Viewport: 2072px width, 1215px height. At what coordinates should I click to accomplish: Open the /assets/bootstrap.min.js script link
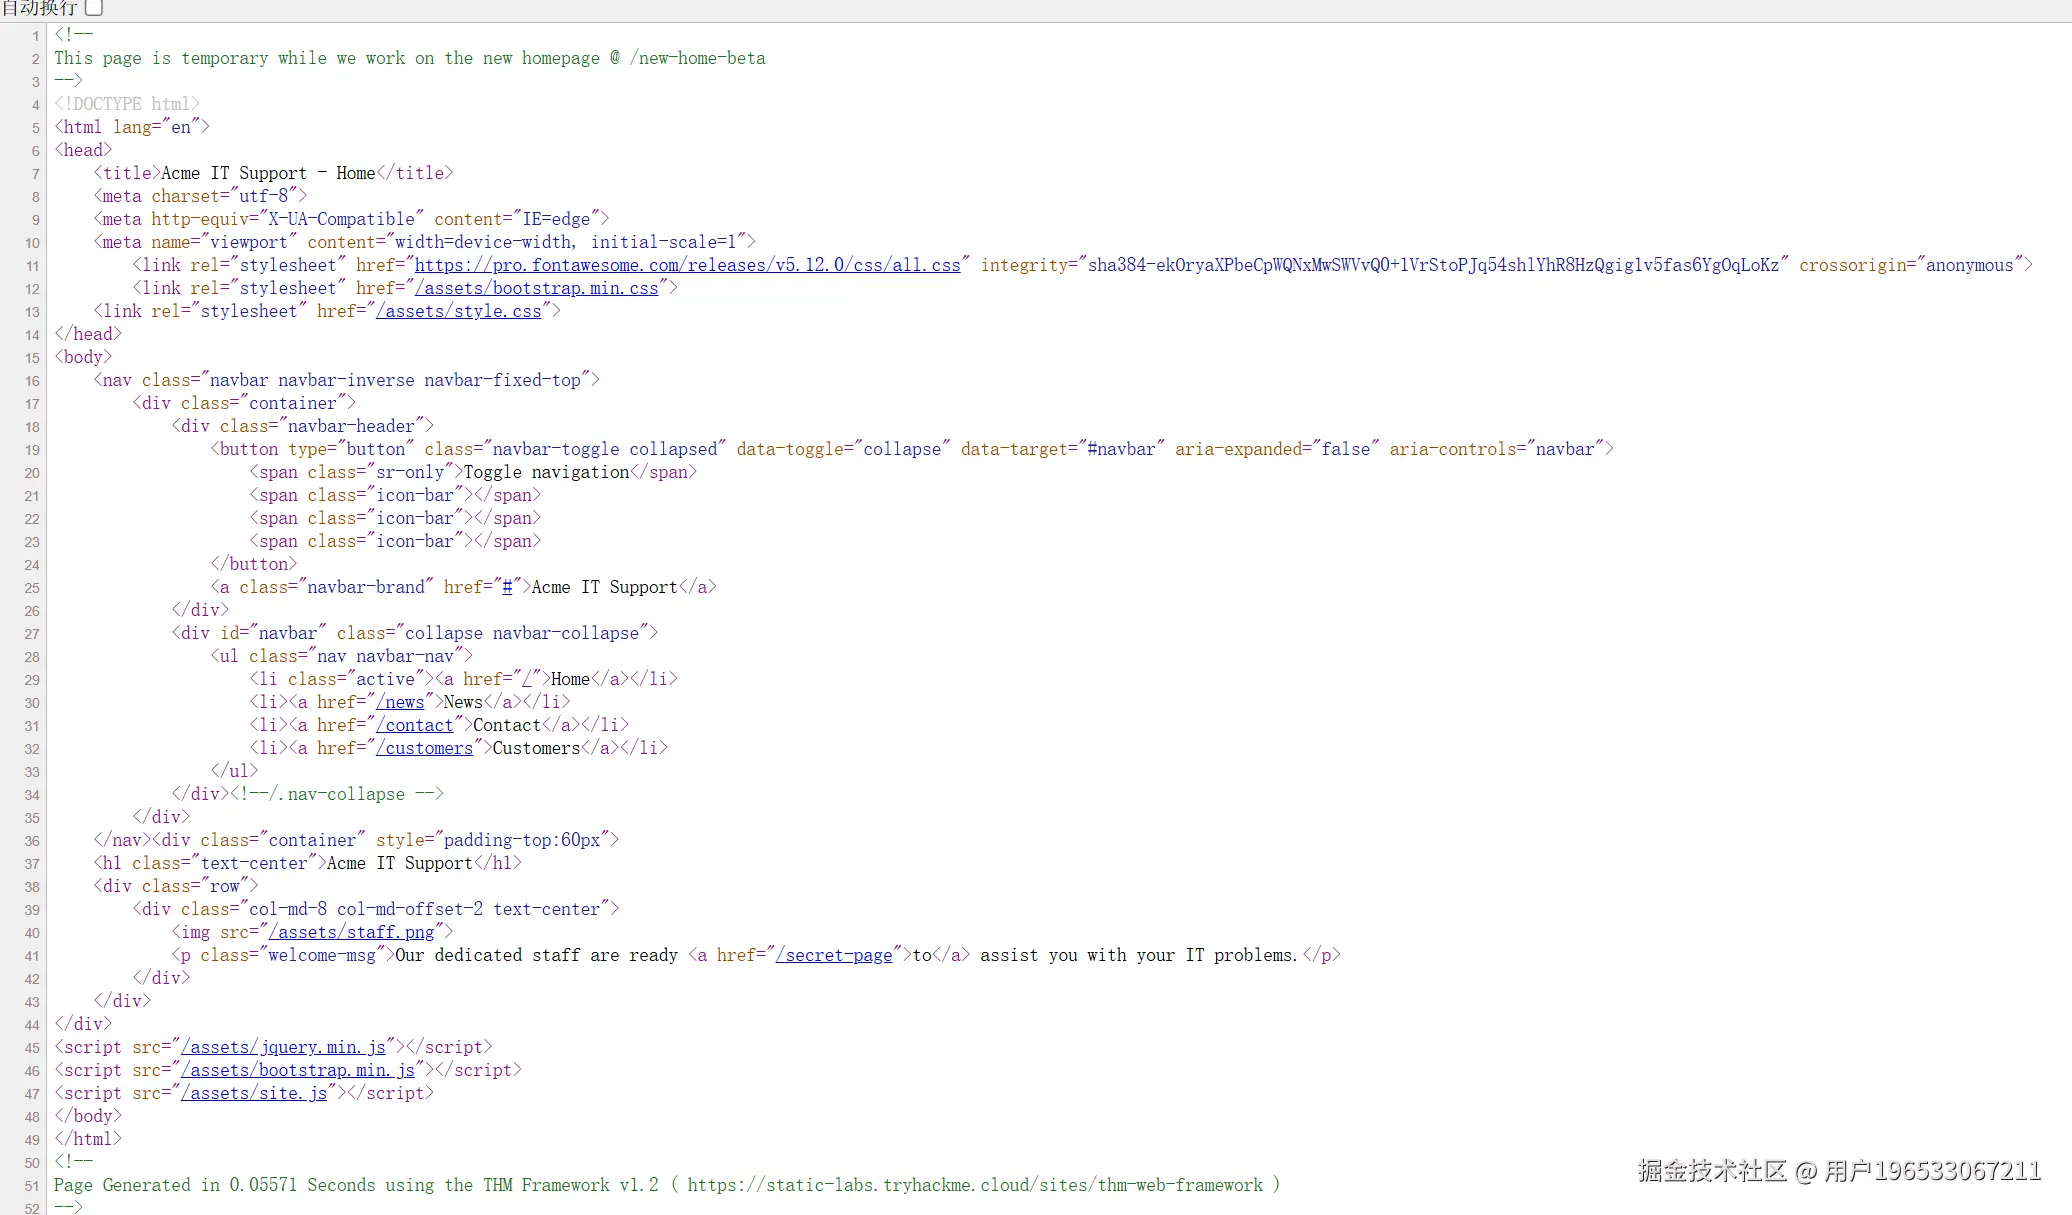point(298,1070)
